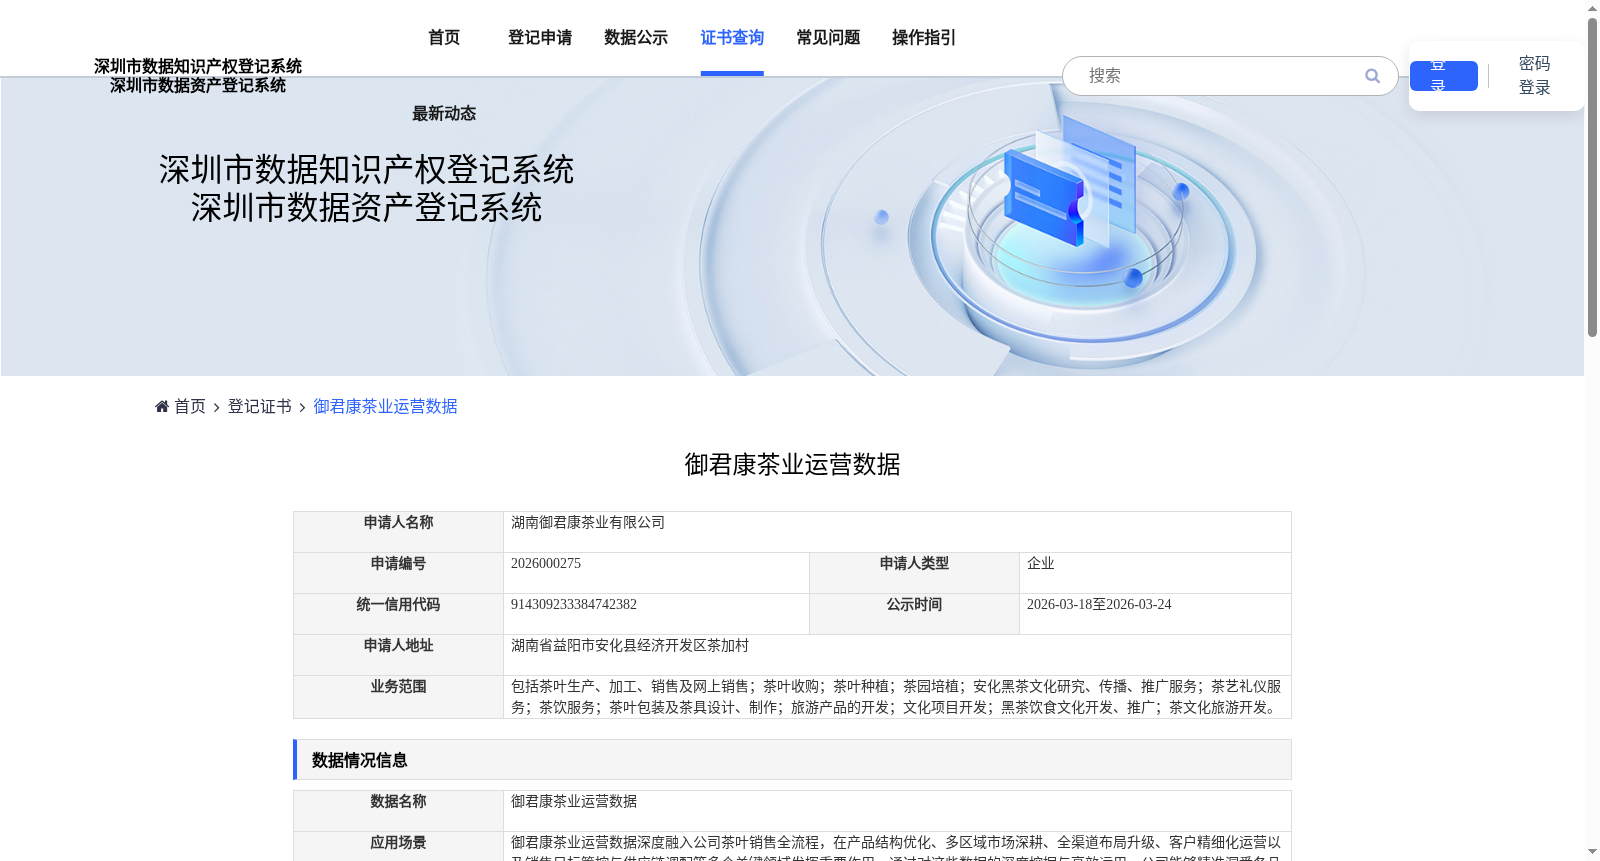Click the 应用场景 label cell

[398, 846]
